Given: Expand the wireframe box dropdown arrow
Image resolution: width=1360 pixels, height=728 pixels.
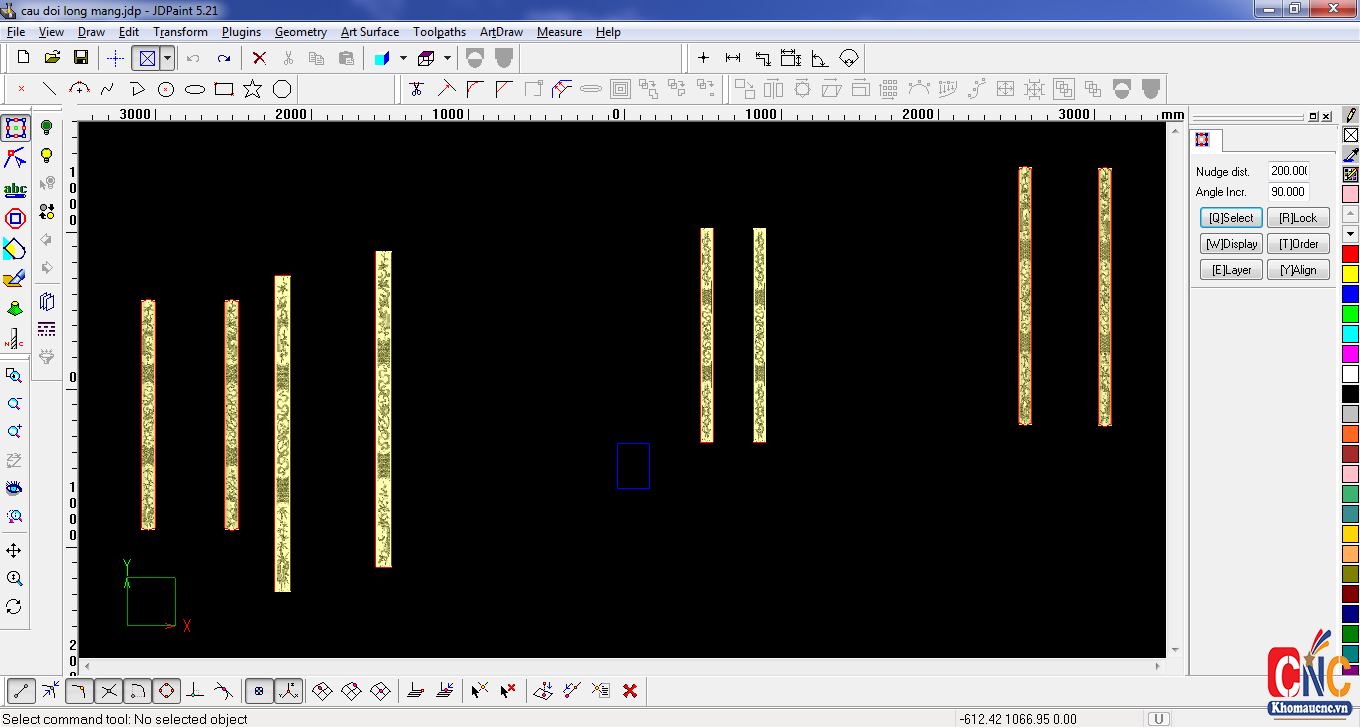Looking at the screenshot, I should pyautogui.click(x=447, y=58).
